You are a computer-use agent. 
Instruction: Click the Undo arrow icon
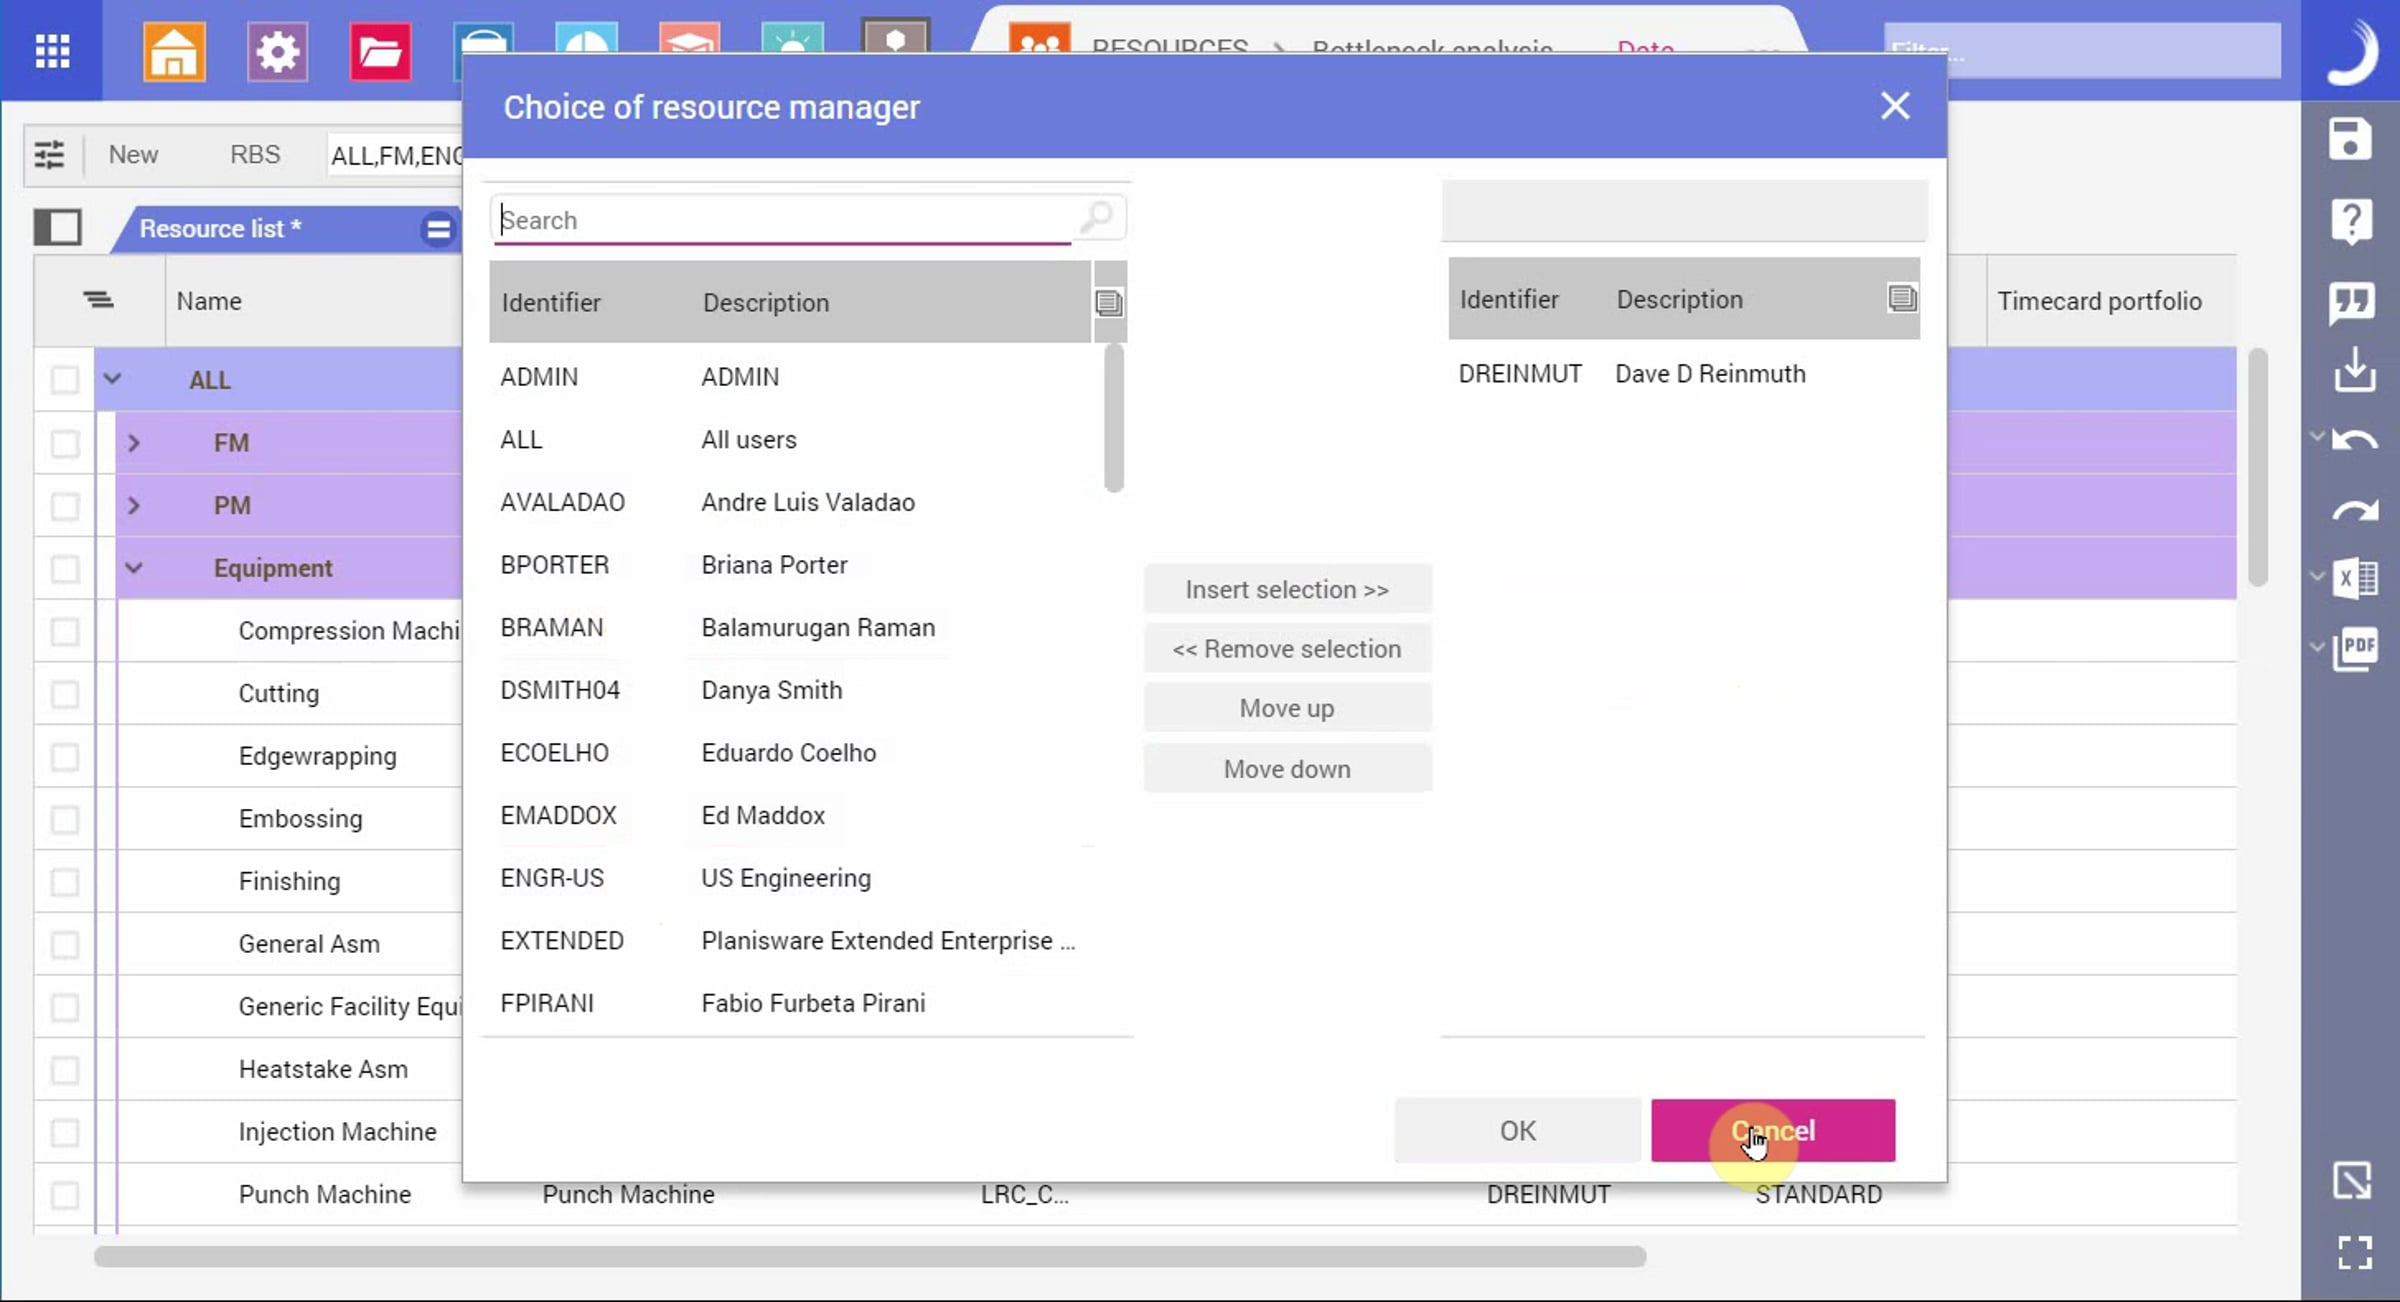(2355, 439)
